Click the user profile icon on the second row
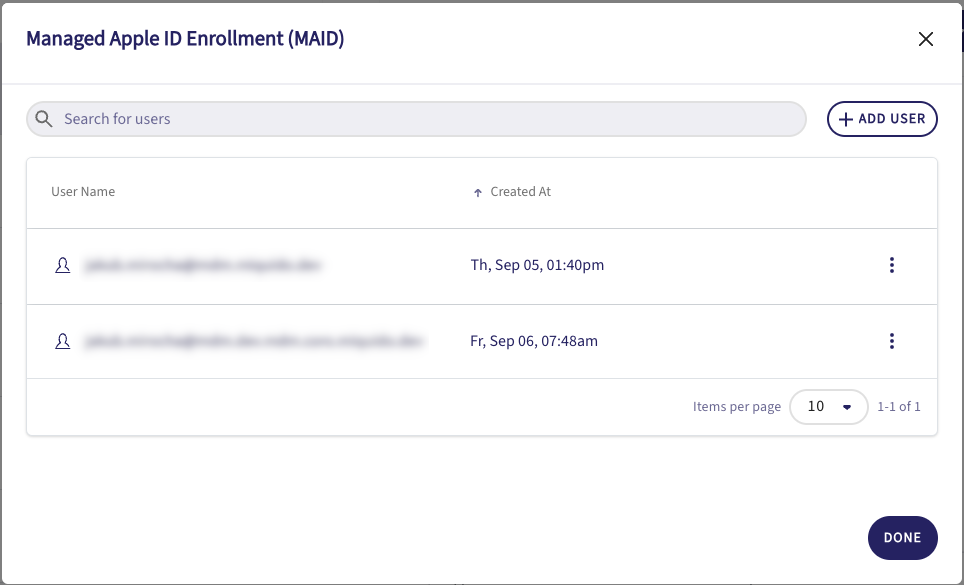Image resolution: width=964 pixels, height=585 pixels. pyautogui.click(x=62, y=341)
